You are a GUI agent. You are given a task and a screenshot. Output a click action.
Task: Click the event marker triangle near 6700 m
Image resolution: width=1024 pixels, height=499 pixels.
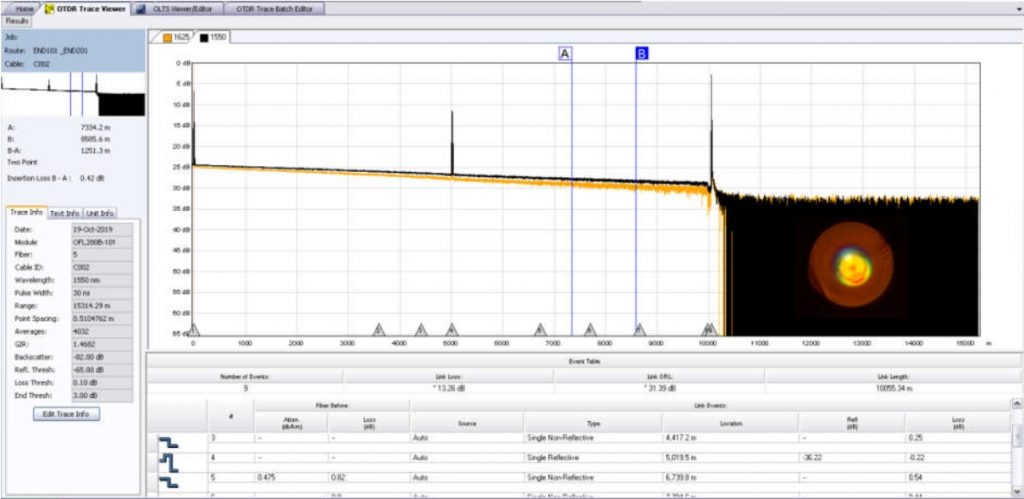pyautogui.click(x=540, y=329)
